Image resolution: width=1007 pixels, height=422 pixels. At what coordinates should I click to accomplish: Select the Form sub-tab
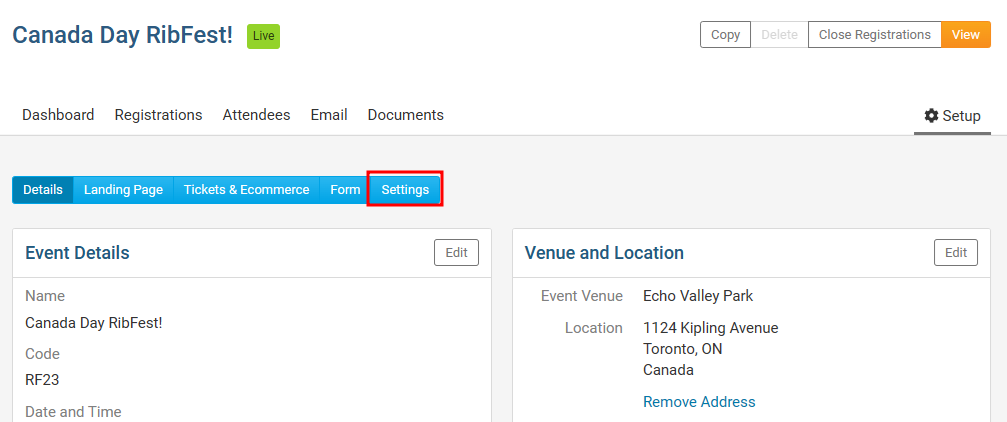(345, 190)
